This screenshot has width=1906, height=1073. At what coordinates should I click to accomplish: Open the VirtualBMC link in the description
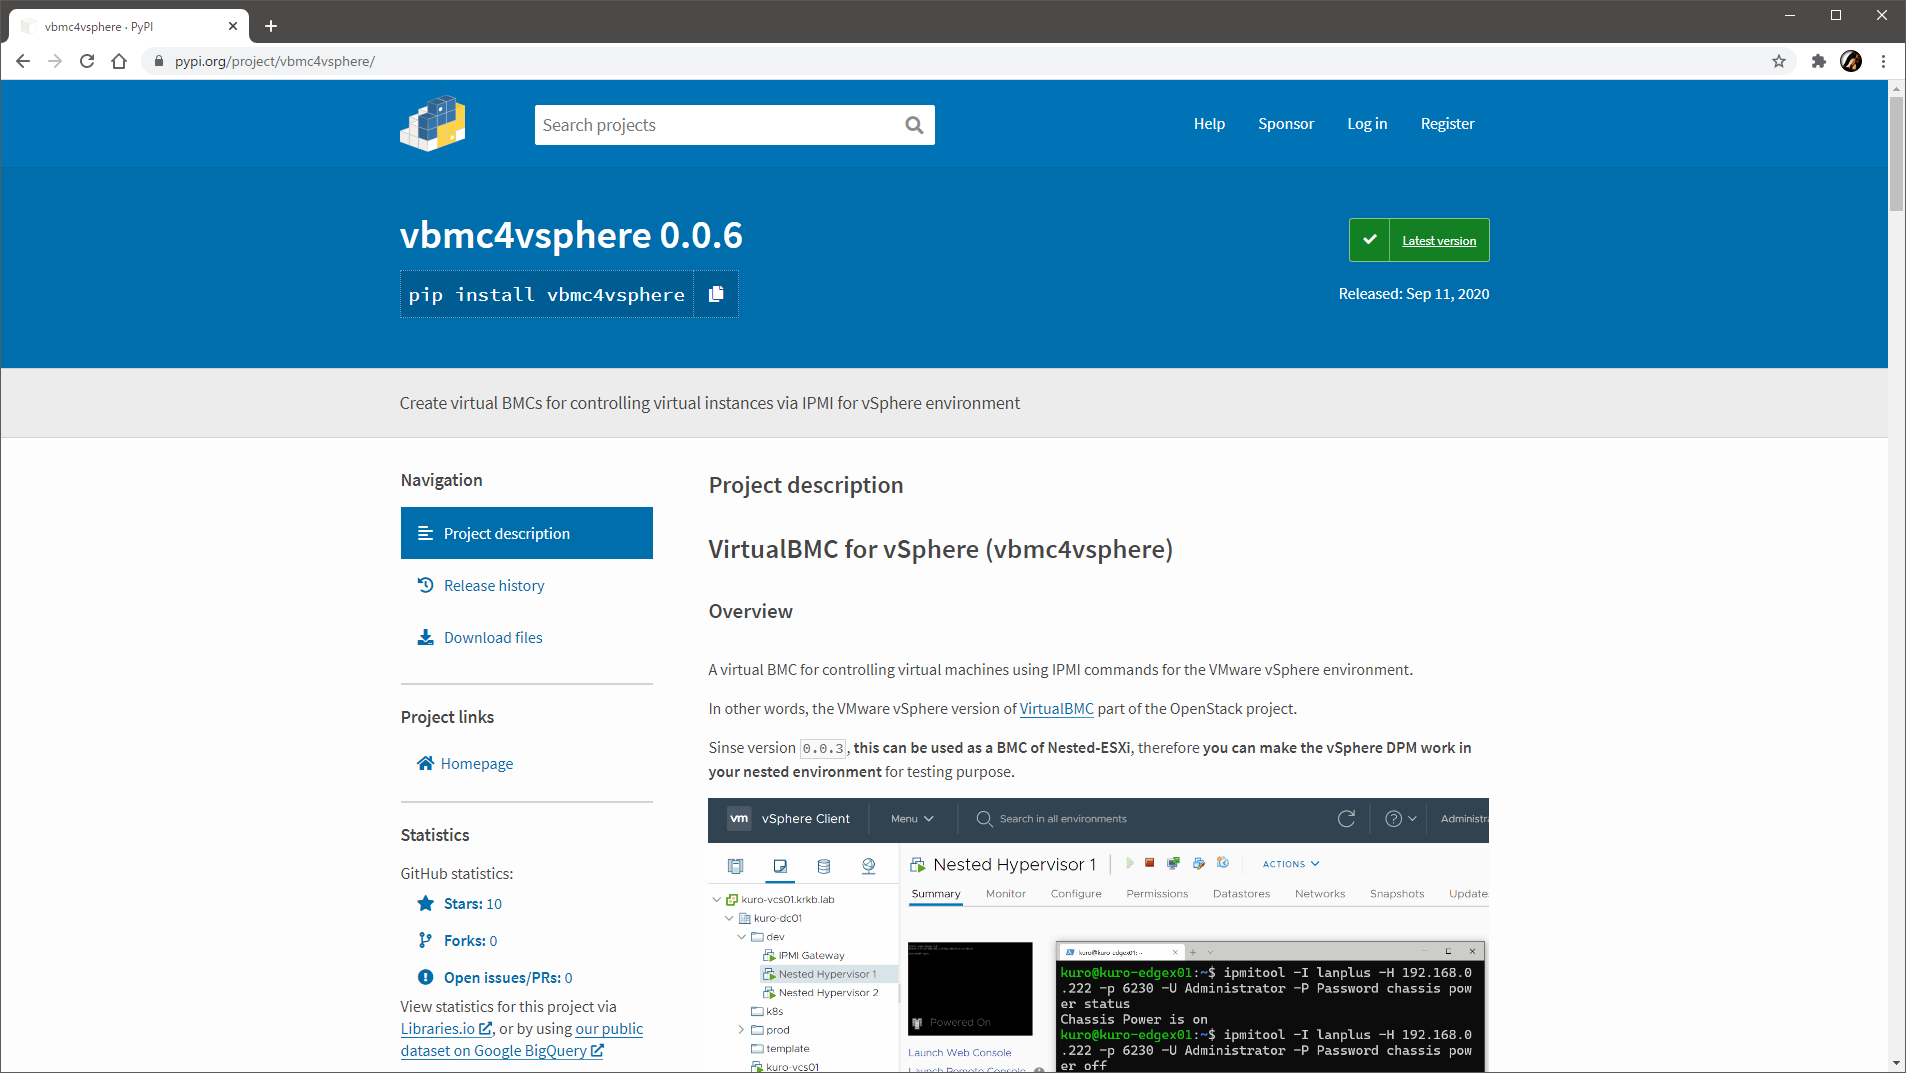[1055, 708]
